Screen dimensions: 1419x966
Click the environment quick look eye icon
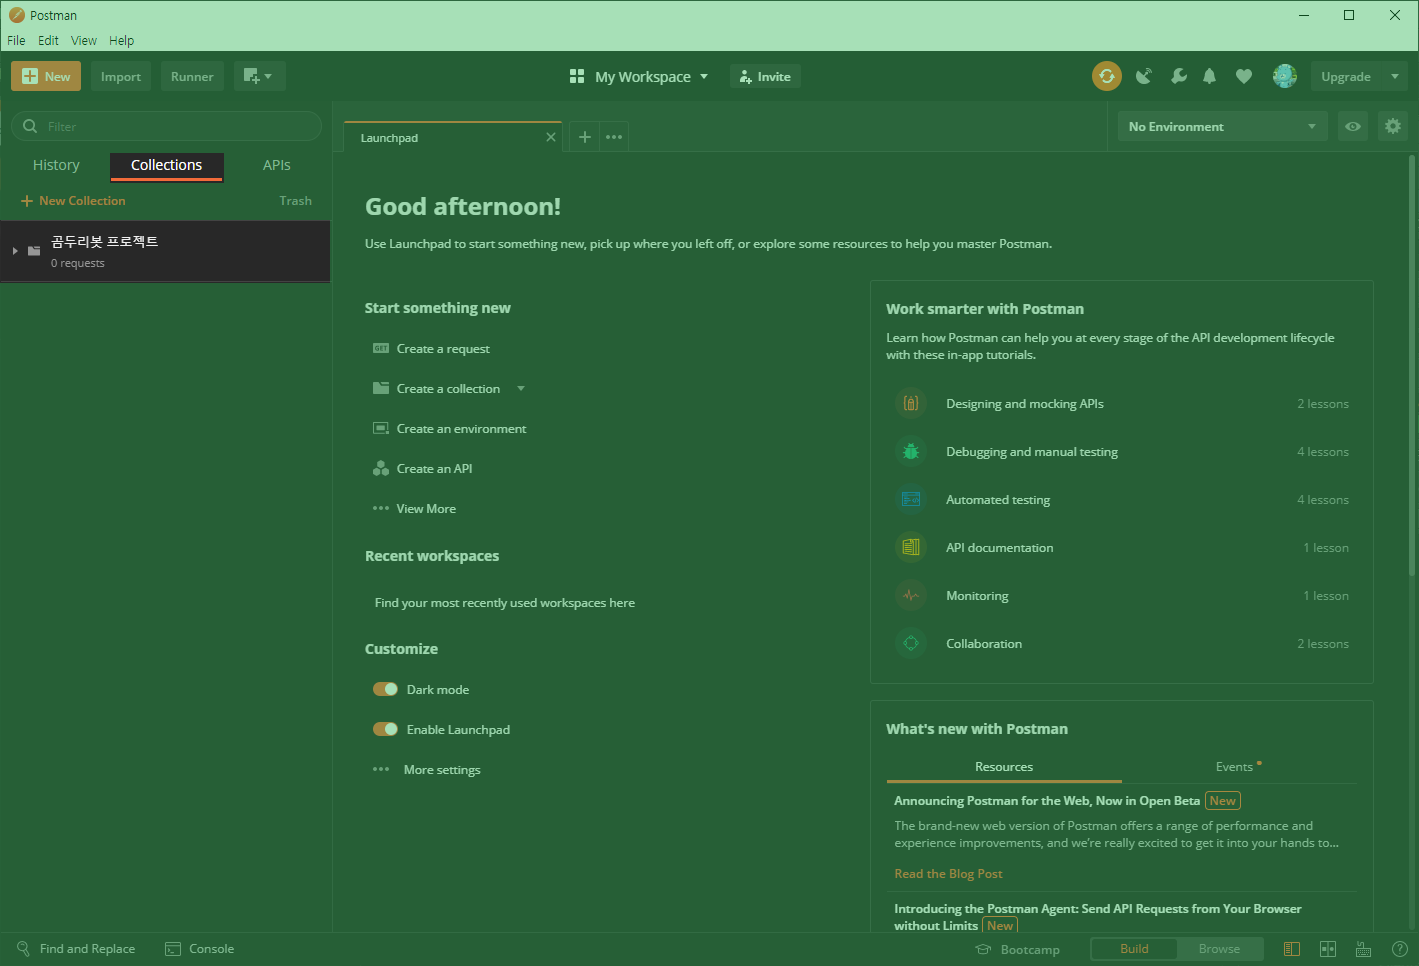(1353, 126)
